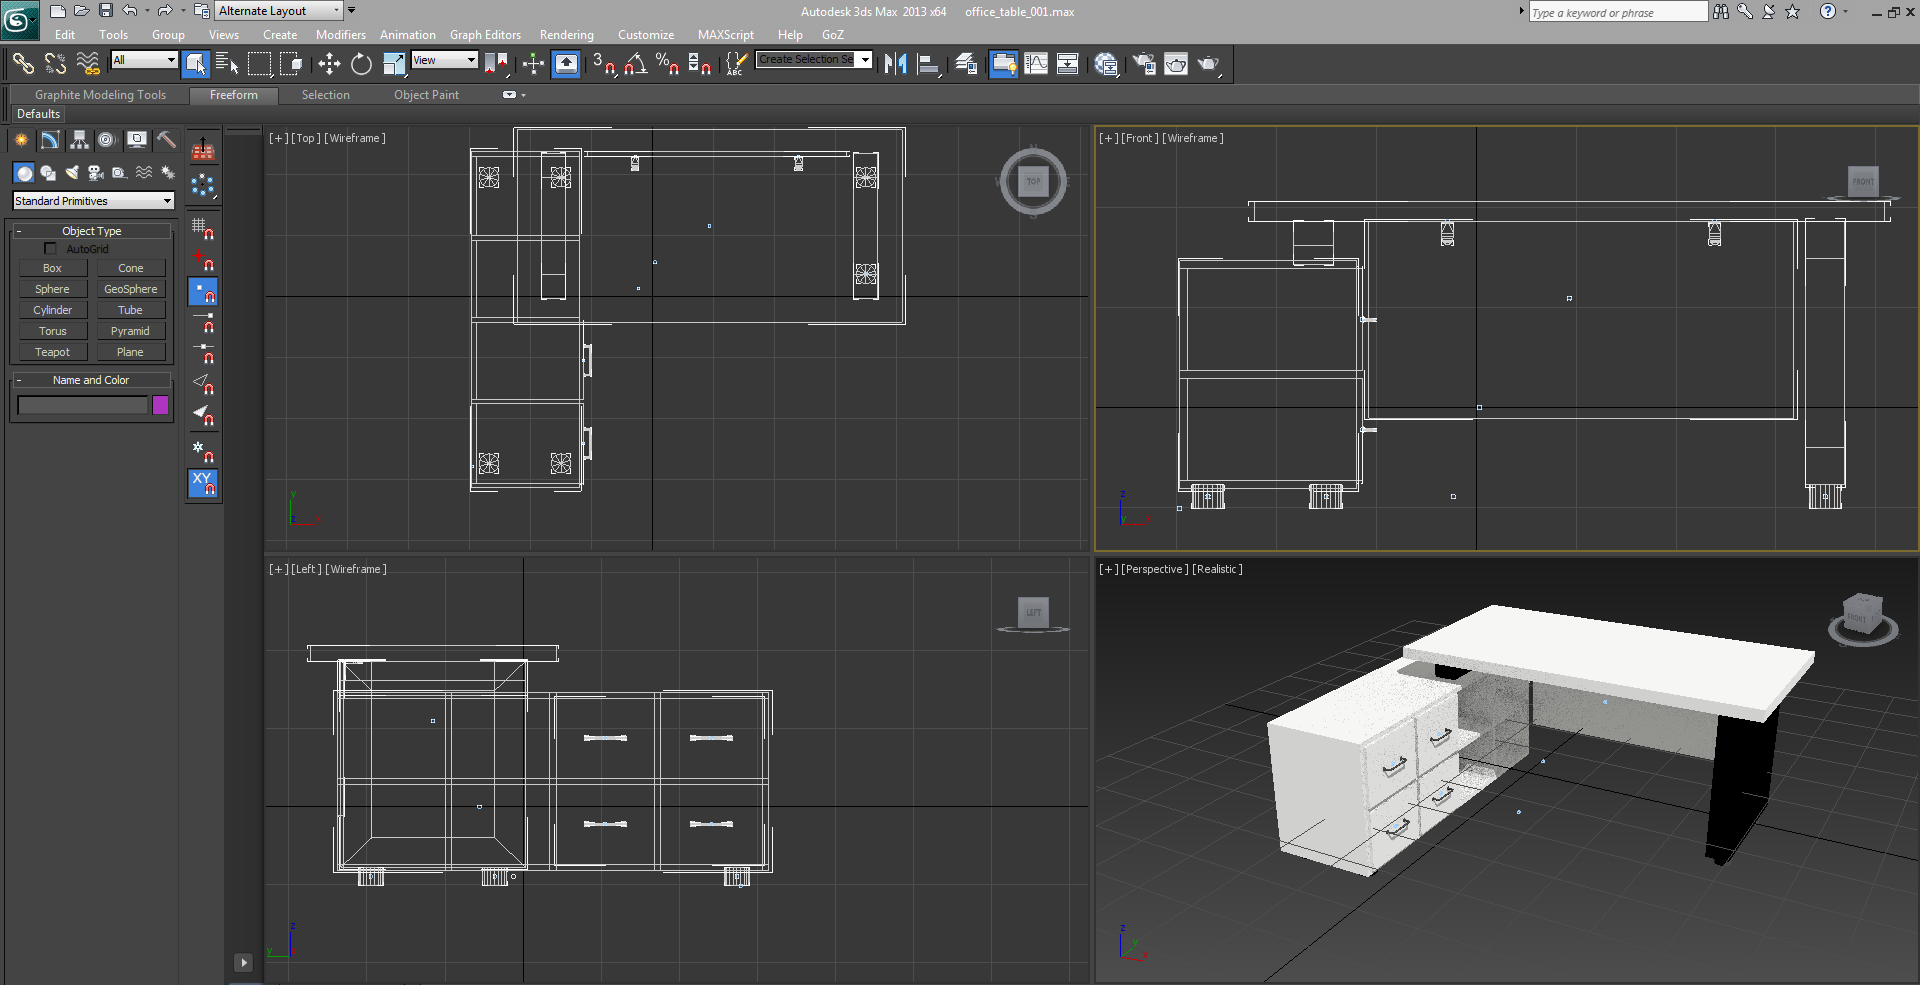Viewport: 1920px width, 985px height.
Task: Switch to the Object Paint tab
Action: tap(426, 95)
